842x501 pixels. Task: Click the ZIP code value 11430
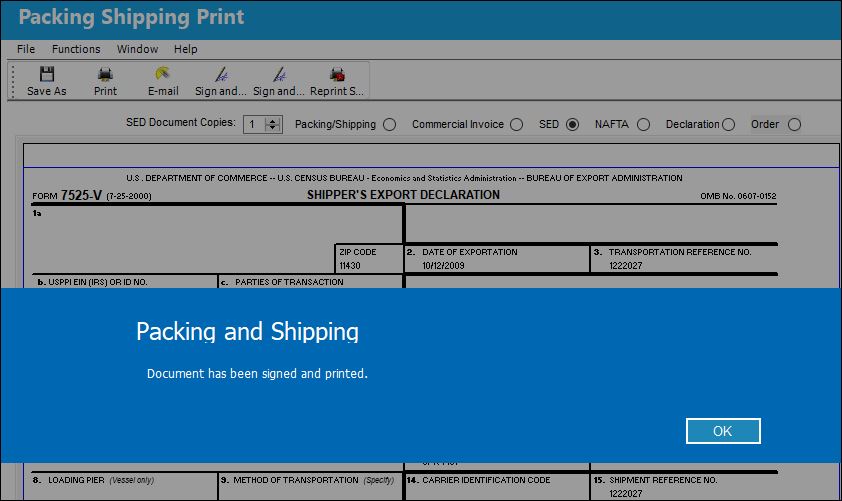point(350,266)
